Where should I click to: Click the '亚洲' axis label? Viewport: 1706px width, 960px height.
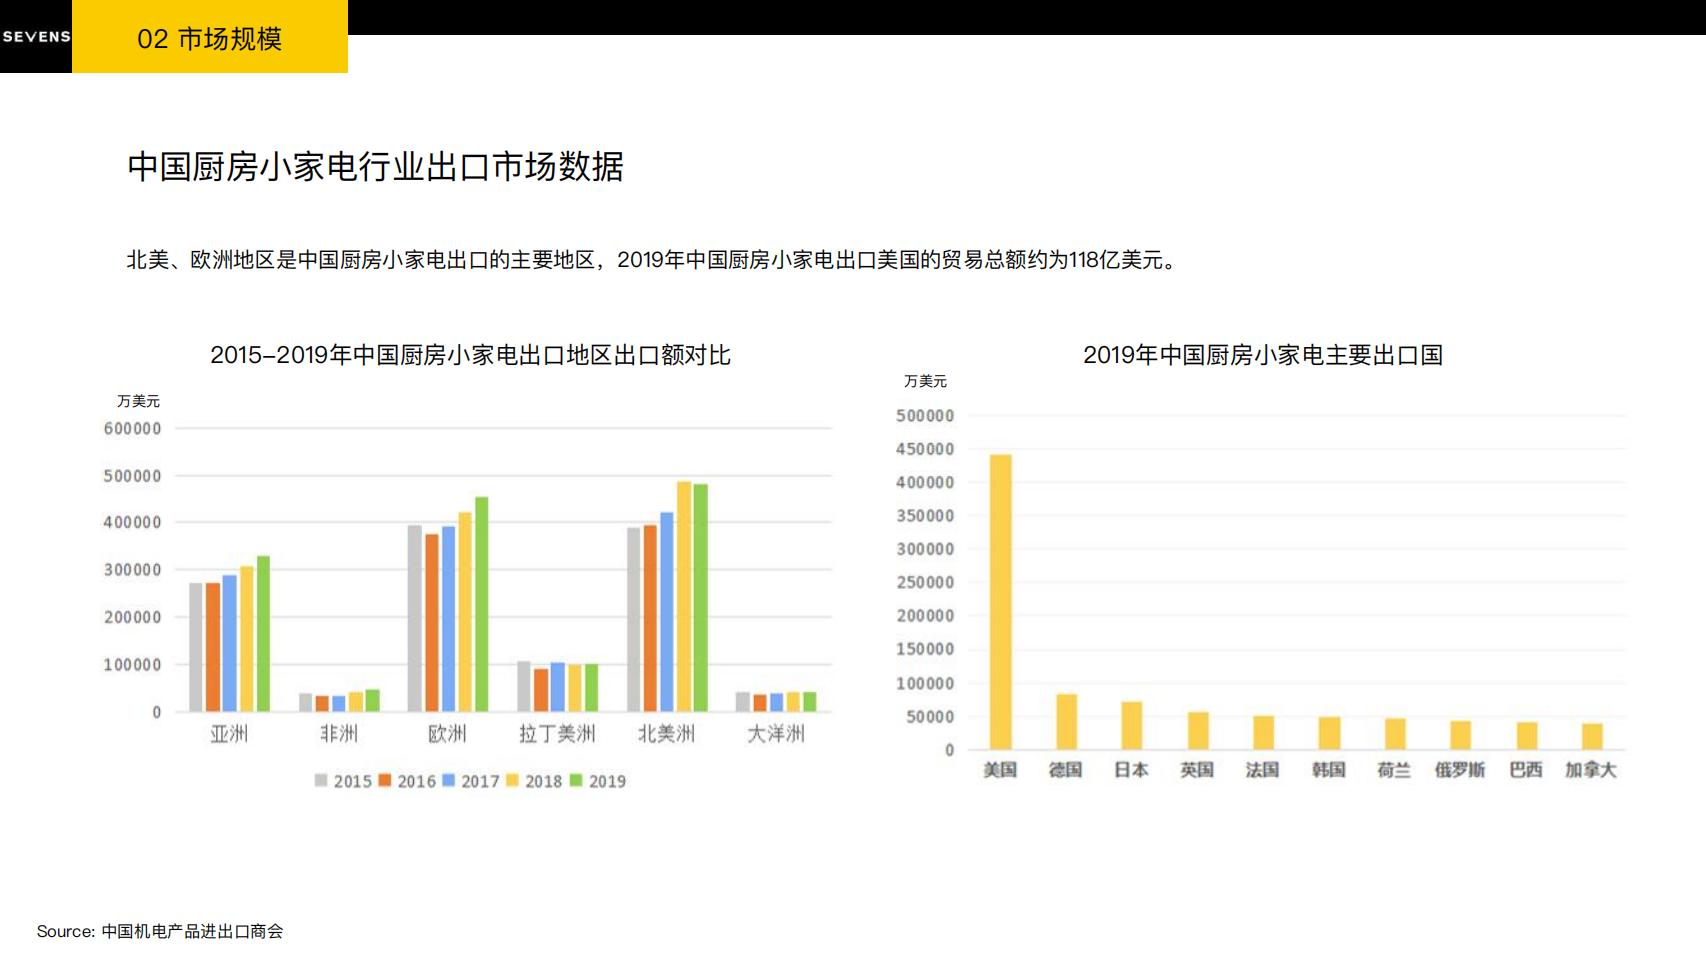click(x=229, y=734)
